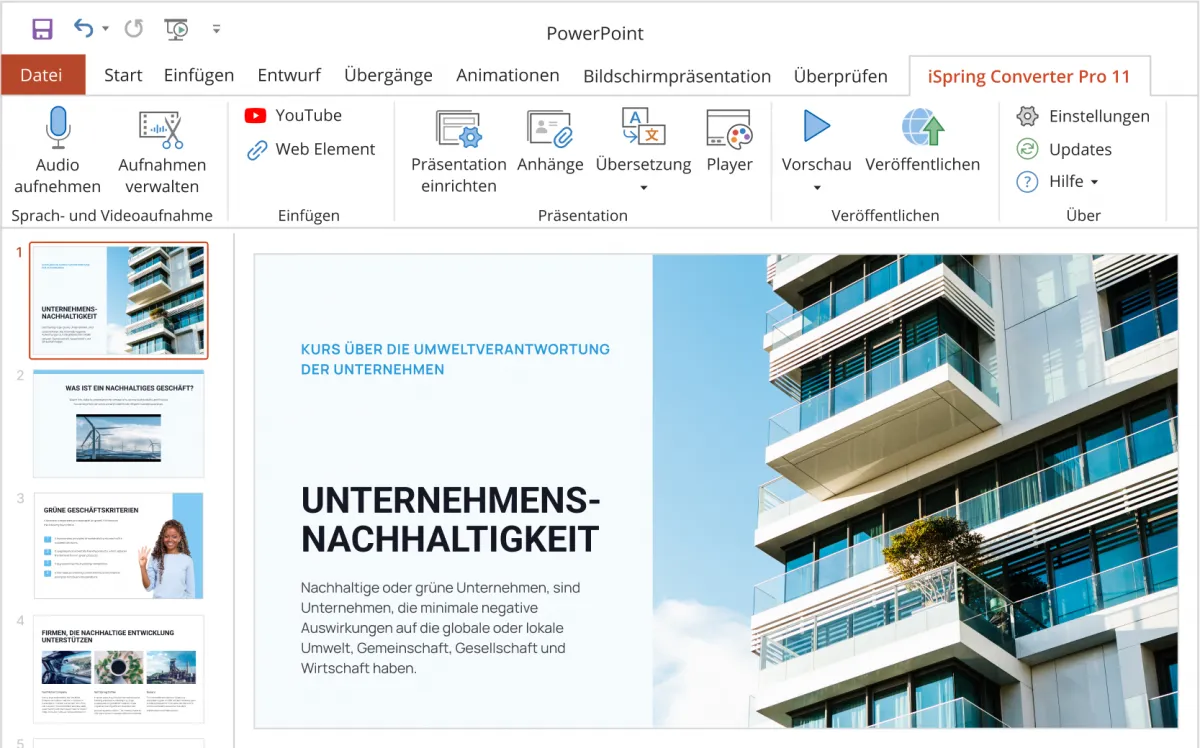Viewport: 1200px width, 748px height.
Task: Add a Web Element link
Action: pos(310,150)
